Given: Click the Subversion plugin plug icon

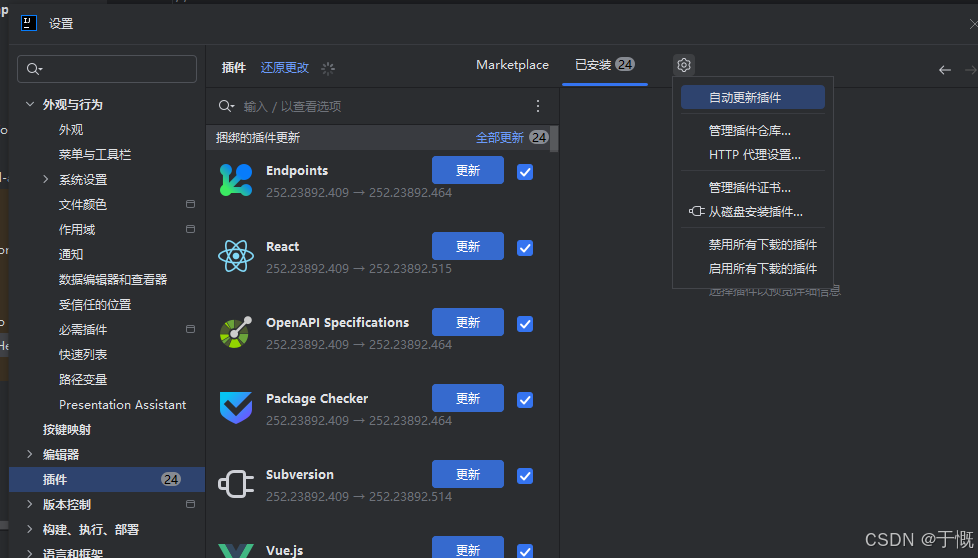Looking at the screenshot, I should click(236, 484).
